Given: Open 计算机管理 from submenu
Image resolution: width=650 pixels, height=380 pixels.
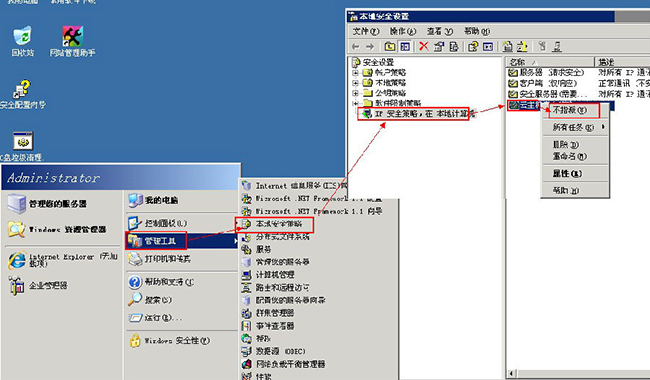Looking at the screenshot, I should [x=268, y=274].
